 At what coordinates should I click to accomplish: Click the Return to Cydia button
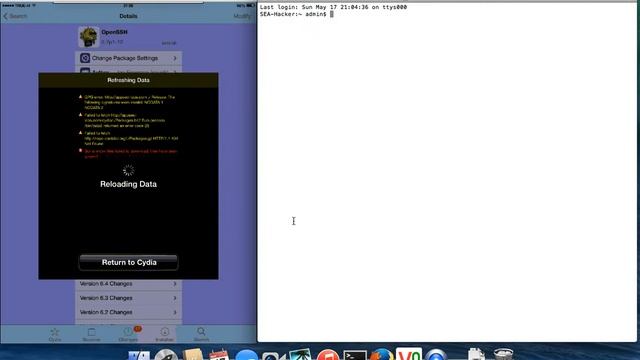point(129,262)
